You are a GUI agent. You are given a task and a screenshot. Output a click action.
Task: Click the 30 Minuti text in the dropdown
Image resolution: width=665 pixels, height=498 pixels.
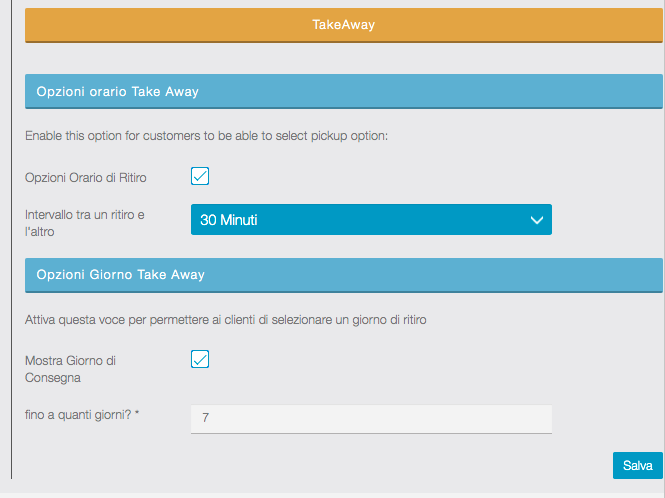pyautogui.click(x=229, y=219)
